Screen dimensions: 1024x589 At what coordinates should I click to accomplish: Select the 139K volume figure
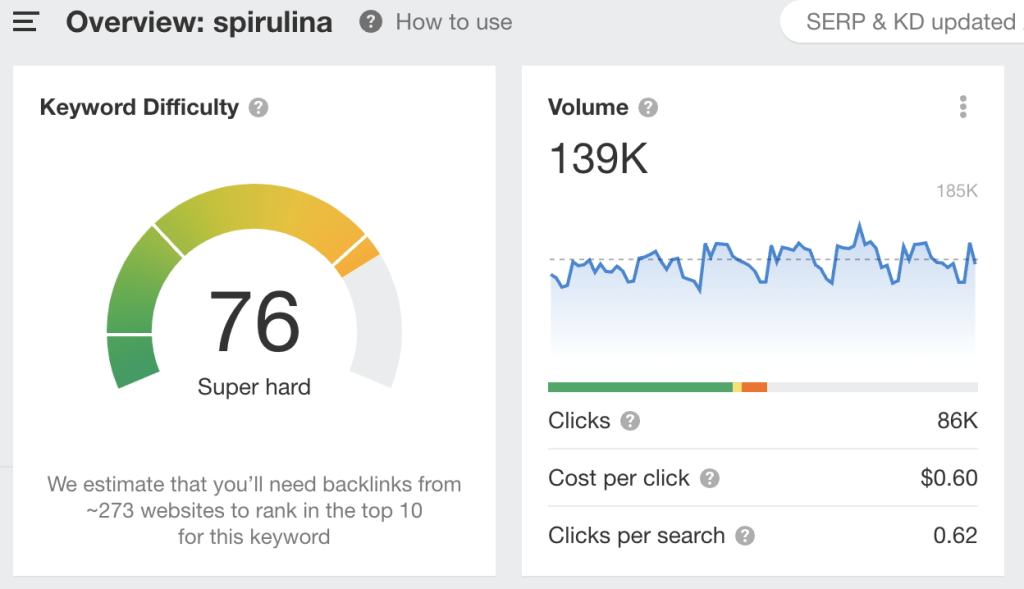(x=599, y=159)
